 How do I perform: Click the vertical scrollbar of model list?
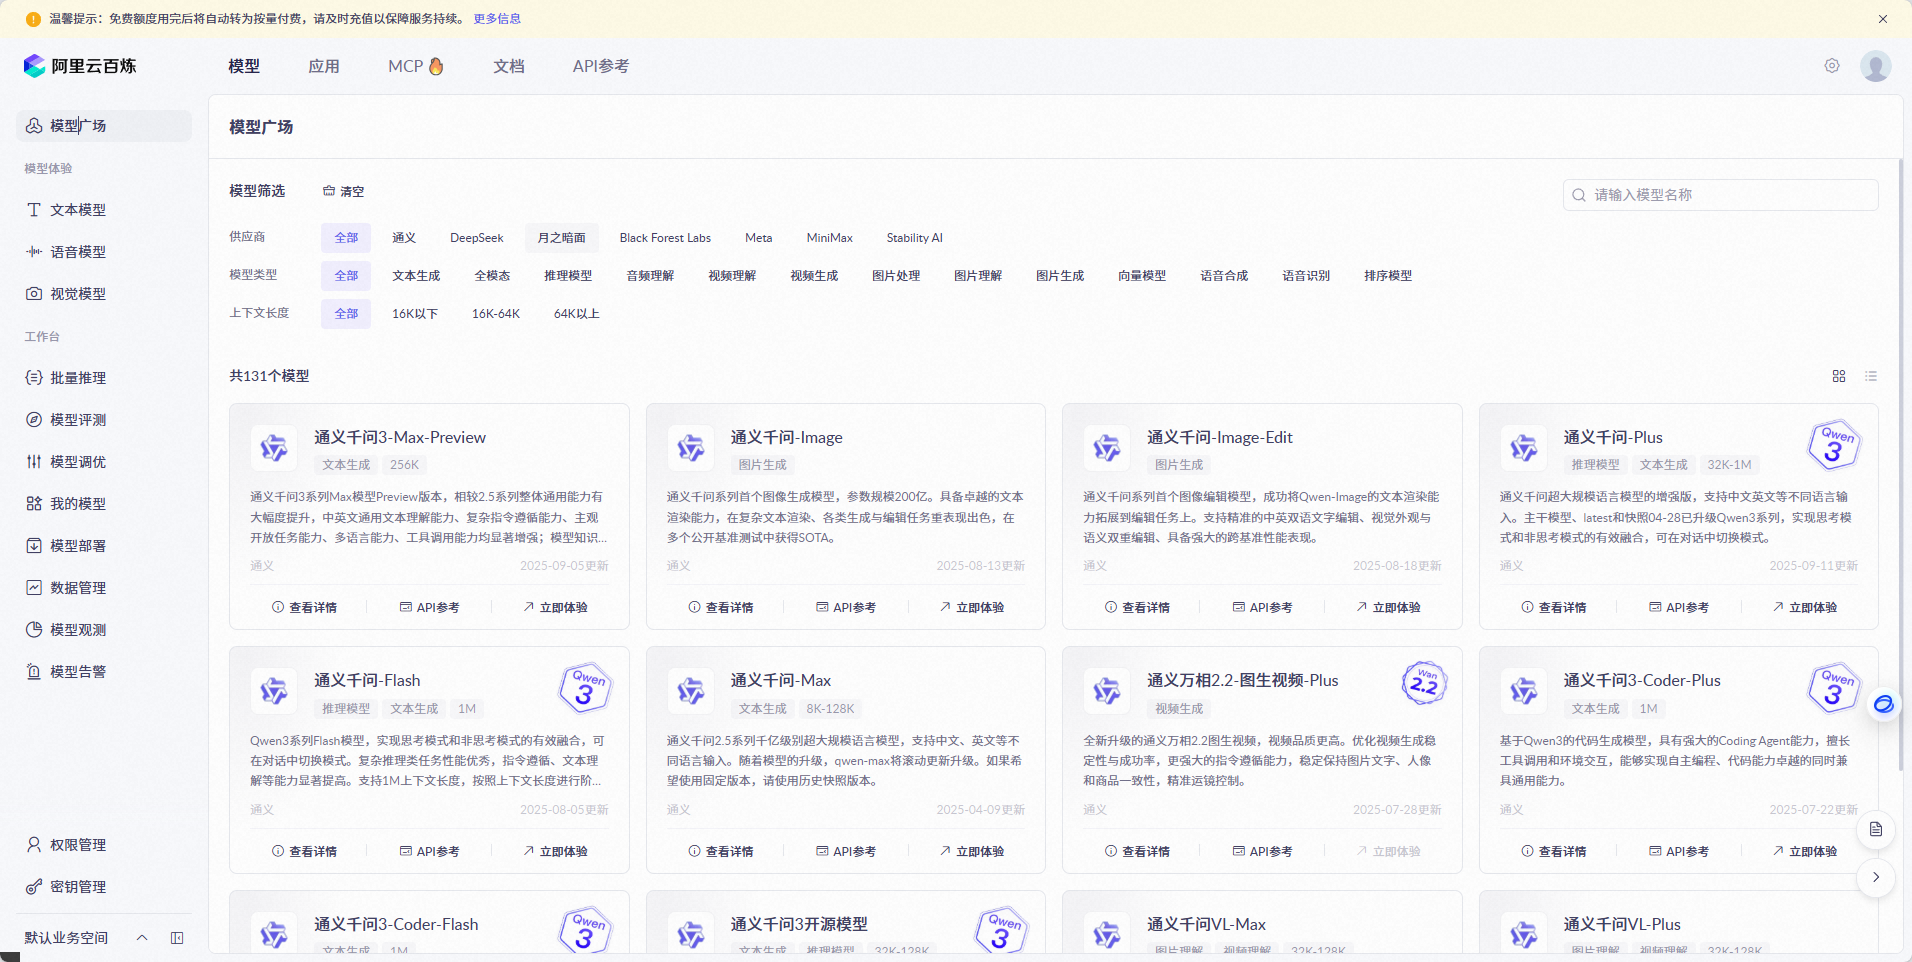point(1900,465)
